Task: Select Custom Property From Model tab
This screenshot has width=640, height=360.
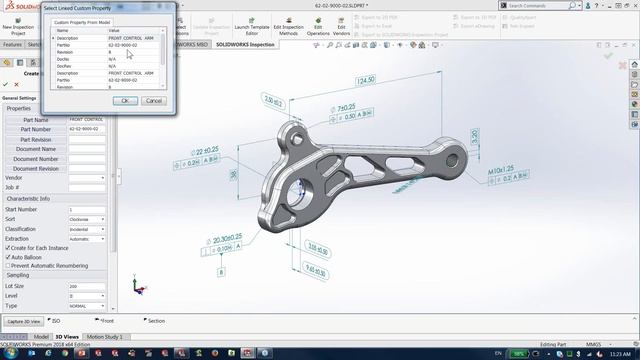Action: (x=82, y=22)
